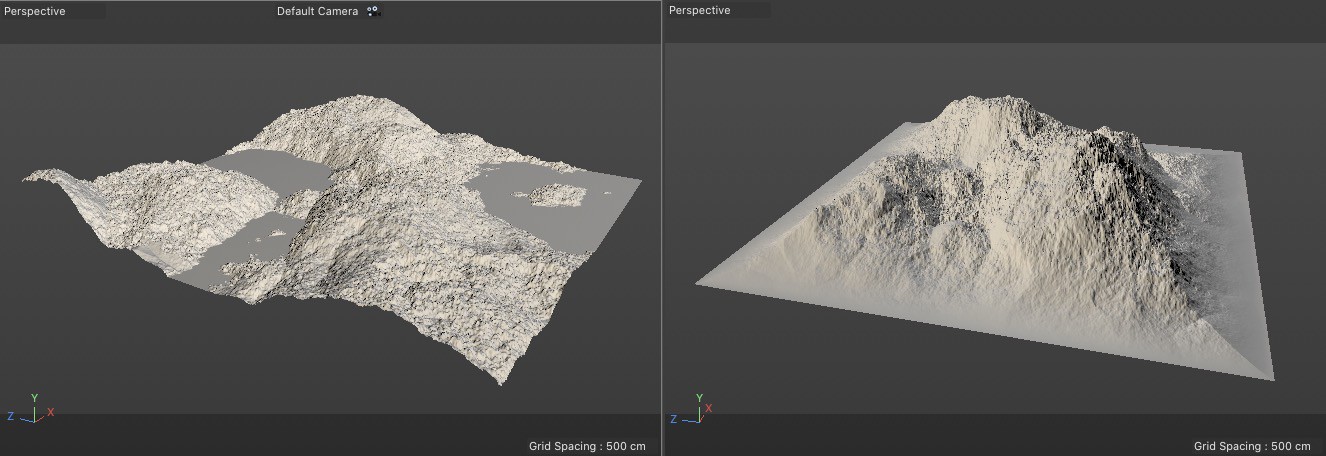Click the blue Z axis letter, right viewport

tap(675, 415)
